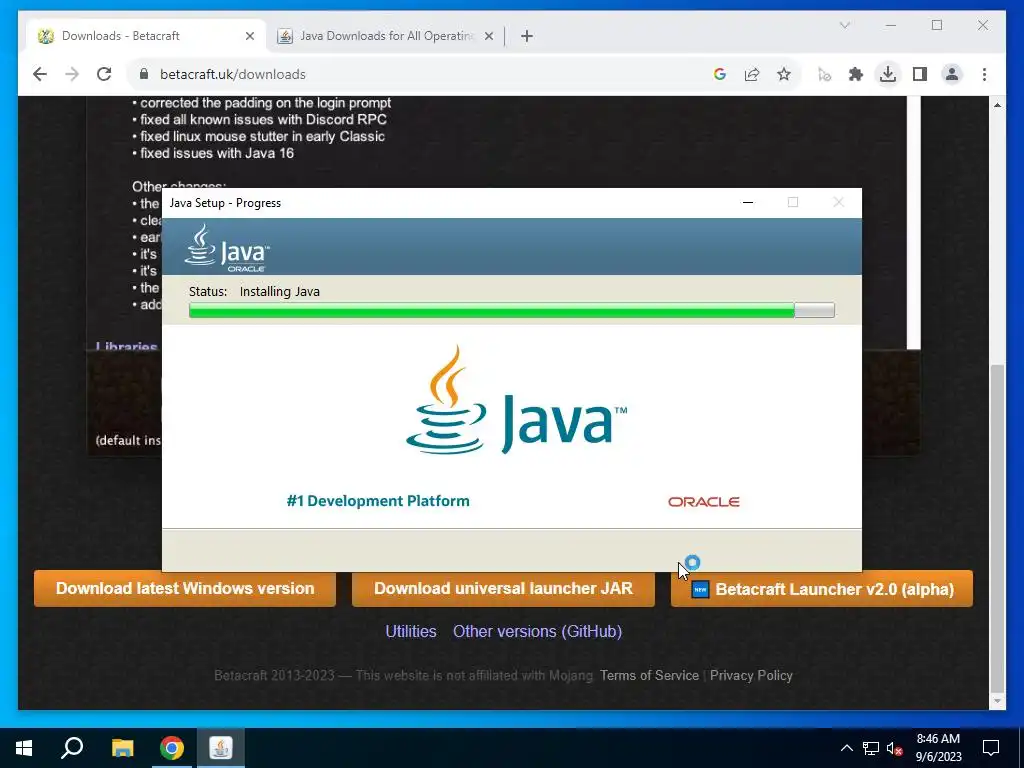
Task: Click the large Java logo in installer
Action: (516, 400)
